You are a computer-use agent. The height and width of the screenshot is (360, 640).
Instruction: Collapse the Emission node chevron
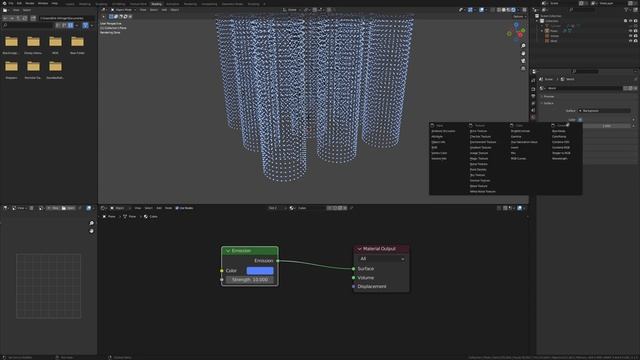click(228, 251)
